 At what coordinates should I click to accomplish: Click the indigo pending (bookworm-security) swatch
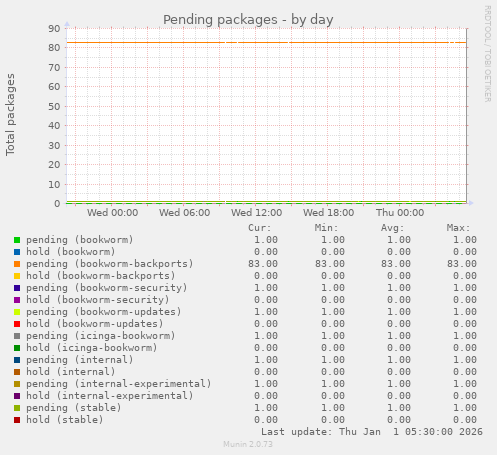pyautogui.click(x=17, y=288)
